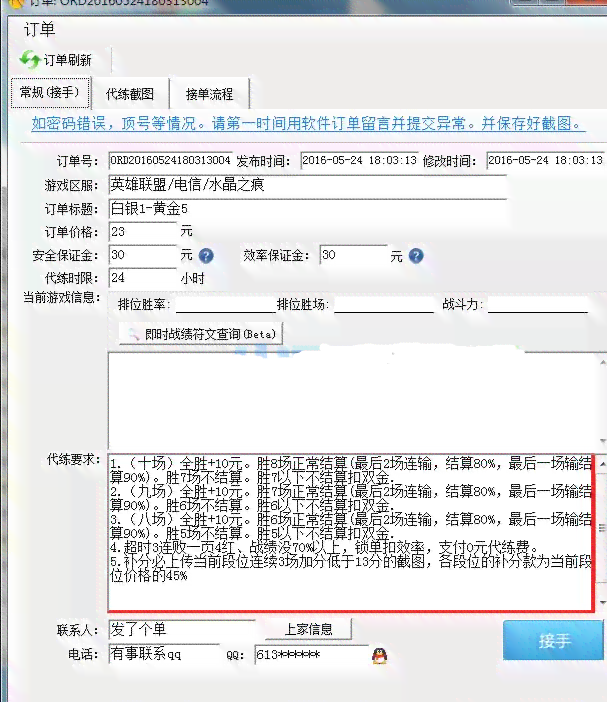The height and width of the screenshot is (702, 607).
Task: Click the 当前游戏信息 label
Action: point(62,297)
